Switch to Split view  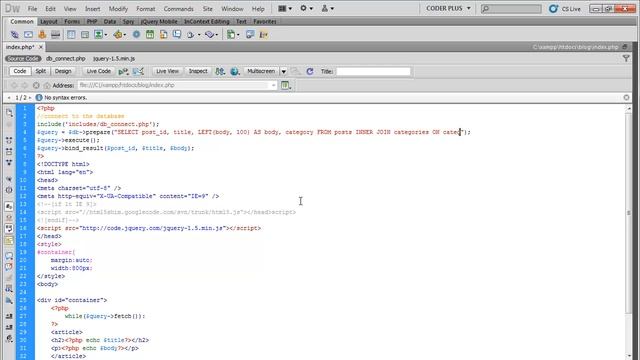pyautogui.click(x=41, y=71)
